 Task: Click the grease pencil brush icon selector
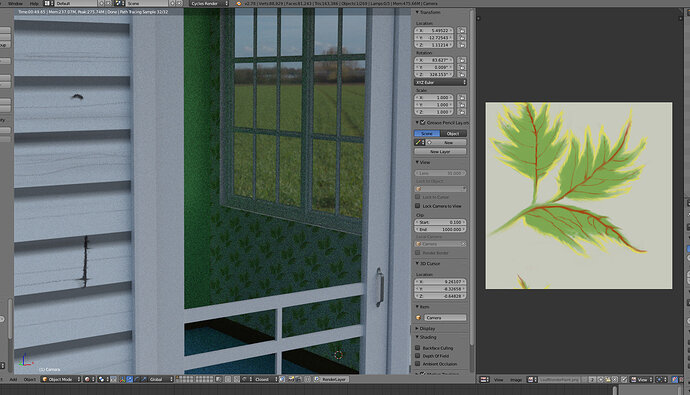point(419,143)
